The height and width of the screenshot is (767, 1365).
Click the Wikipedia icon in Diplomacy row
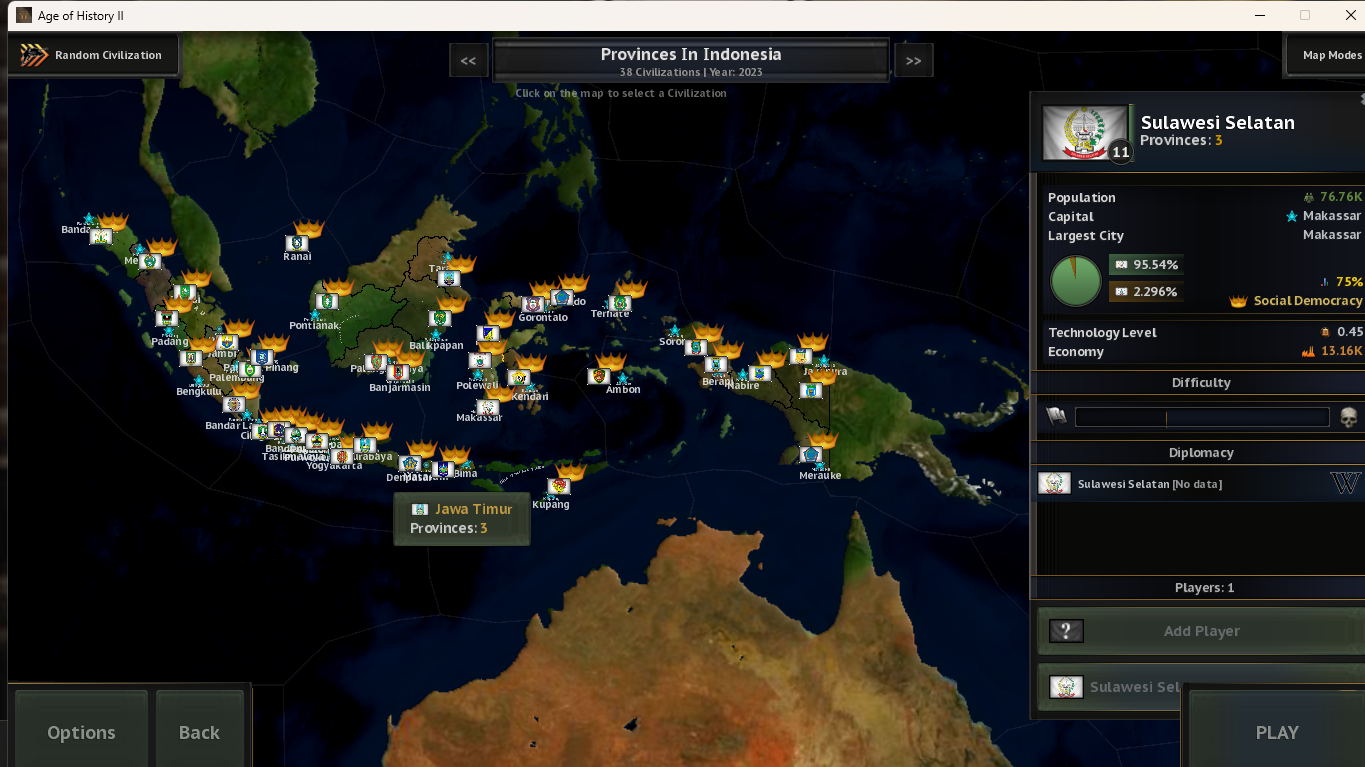[1345, 483]
